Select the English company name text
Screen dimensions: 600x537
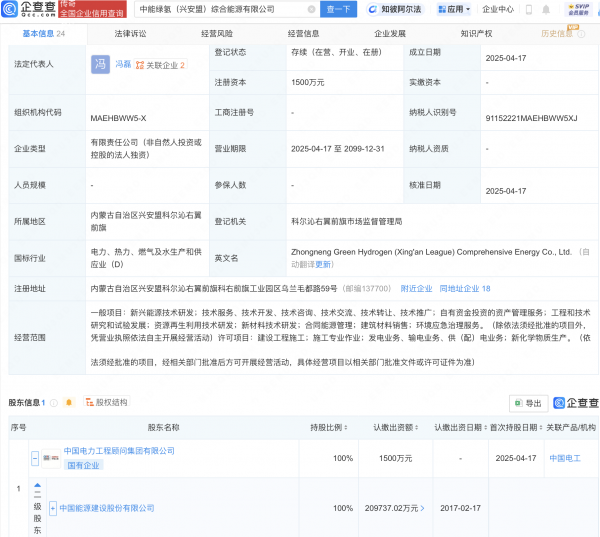click(431, 252)
